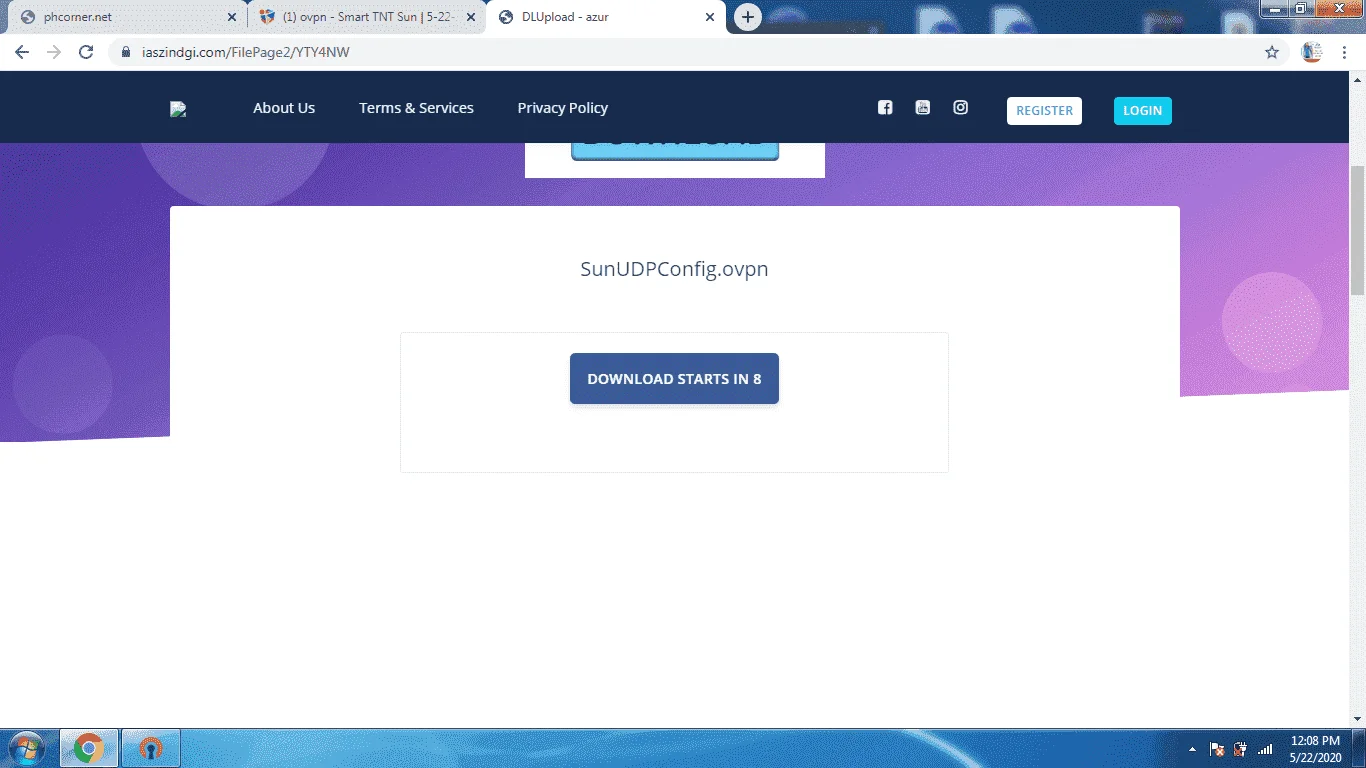Restore down the Chrome window
Image resolution: width=1366 pixels, height=768 pixels.
[x=1301, y=9]
